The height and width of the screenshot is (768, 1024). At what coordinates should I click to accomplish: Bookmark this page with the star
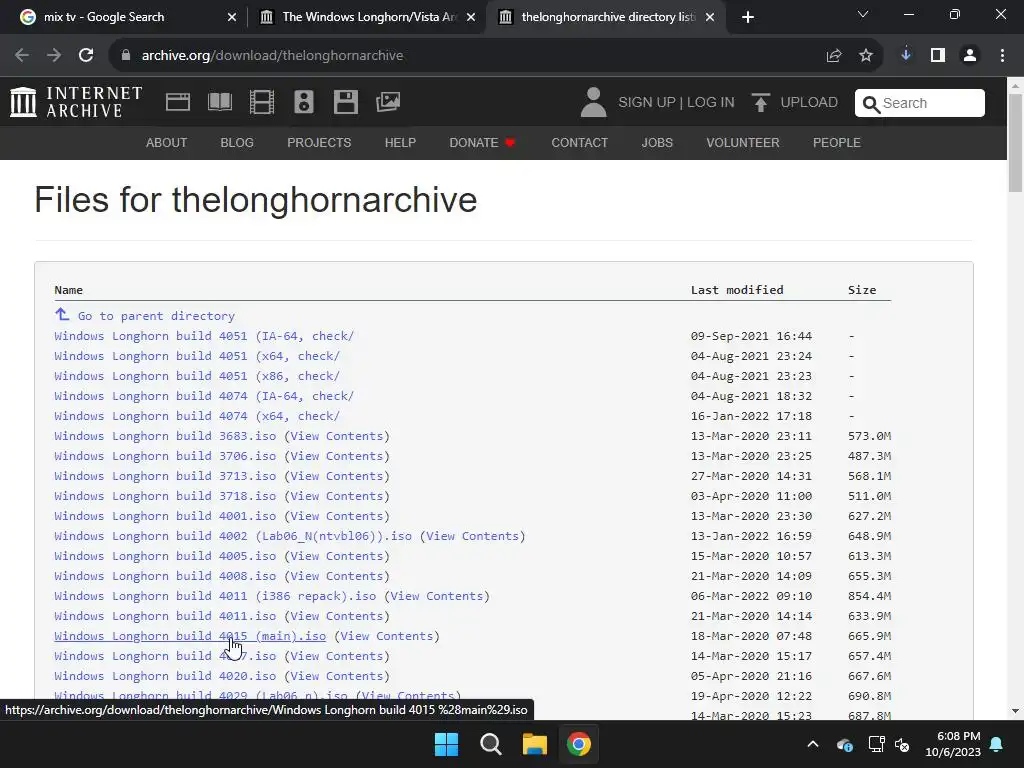(866, 56)
